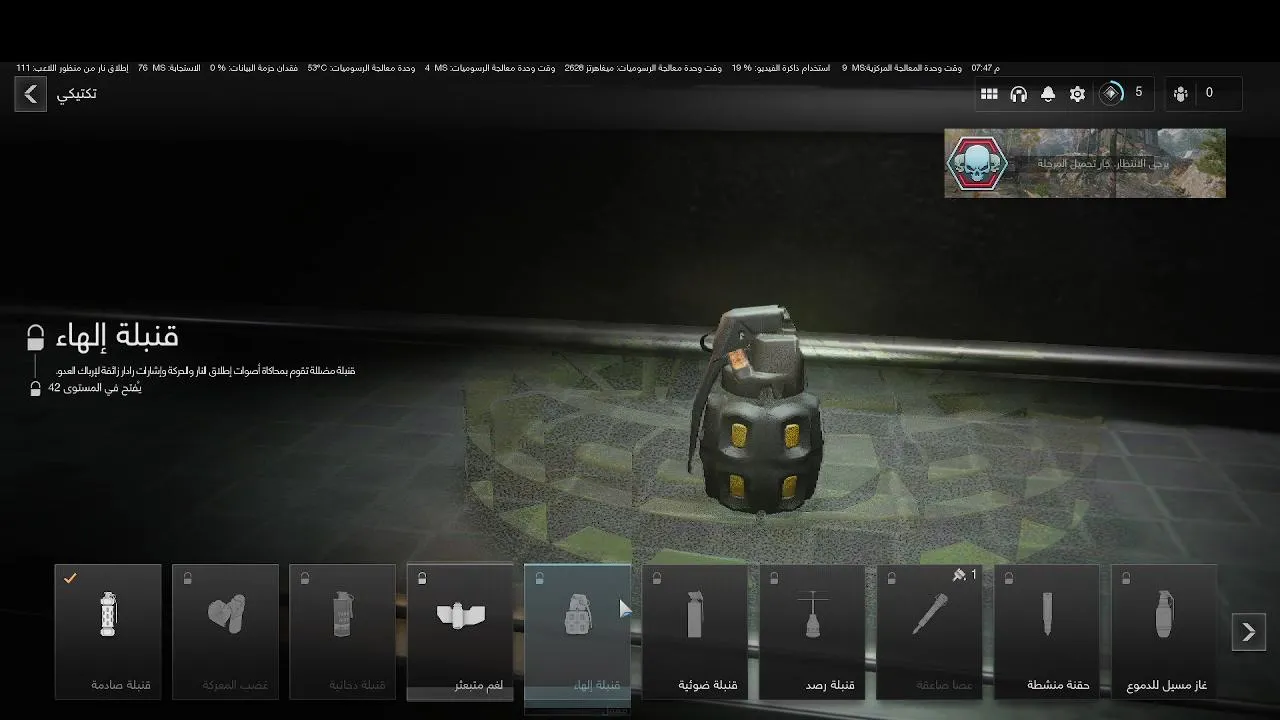Click the GPU temperature stat 53°C
Screen dimensions: 1280x720
click(x=361, y=68)
